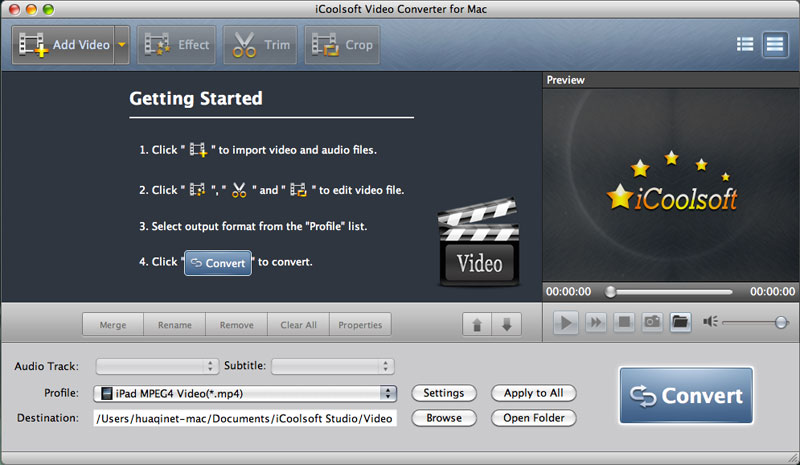Screen dimensions: 800x465
Task: Switch to list view mode
Action: (x=745, y=44)
